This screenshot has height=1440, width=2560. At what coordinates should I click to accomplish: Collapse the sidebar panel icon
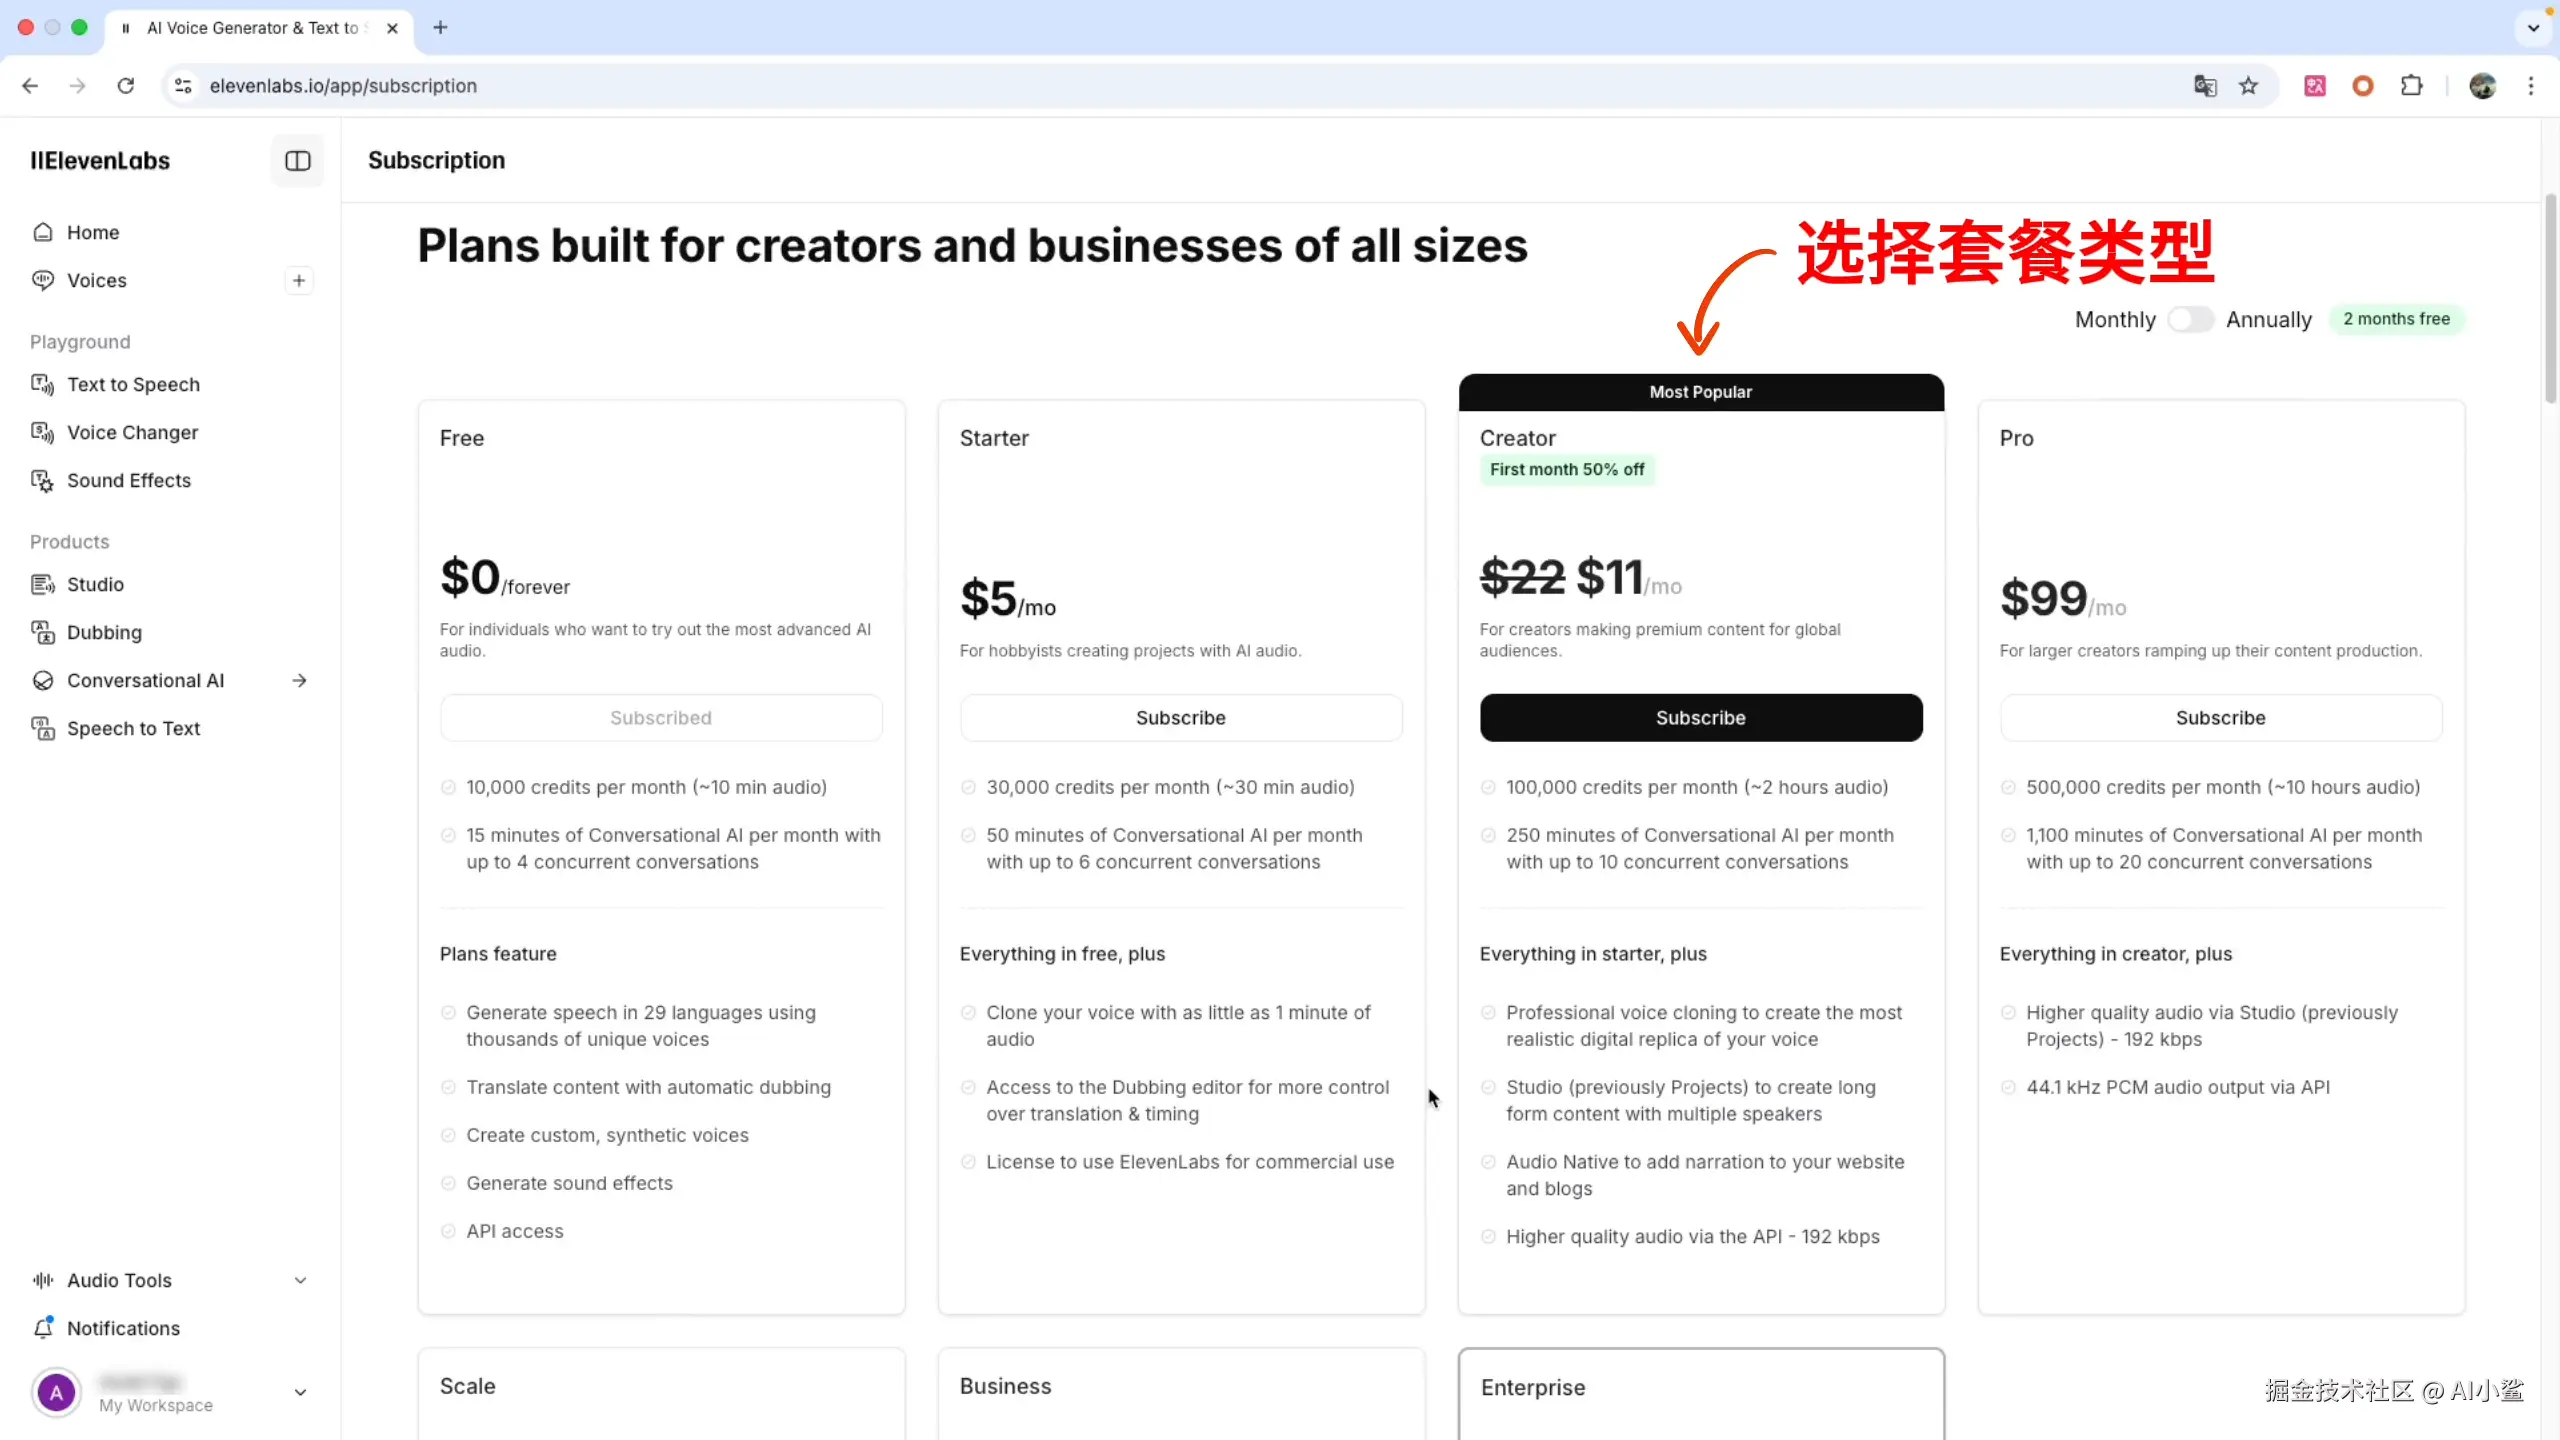[297, 161]
